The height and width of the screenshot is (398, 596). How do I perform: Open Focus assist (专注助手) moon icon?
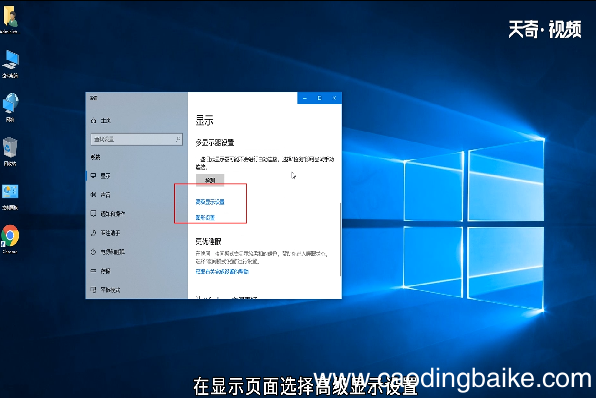point(94,233)
